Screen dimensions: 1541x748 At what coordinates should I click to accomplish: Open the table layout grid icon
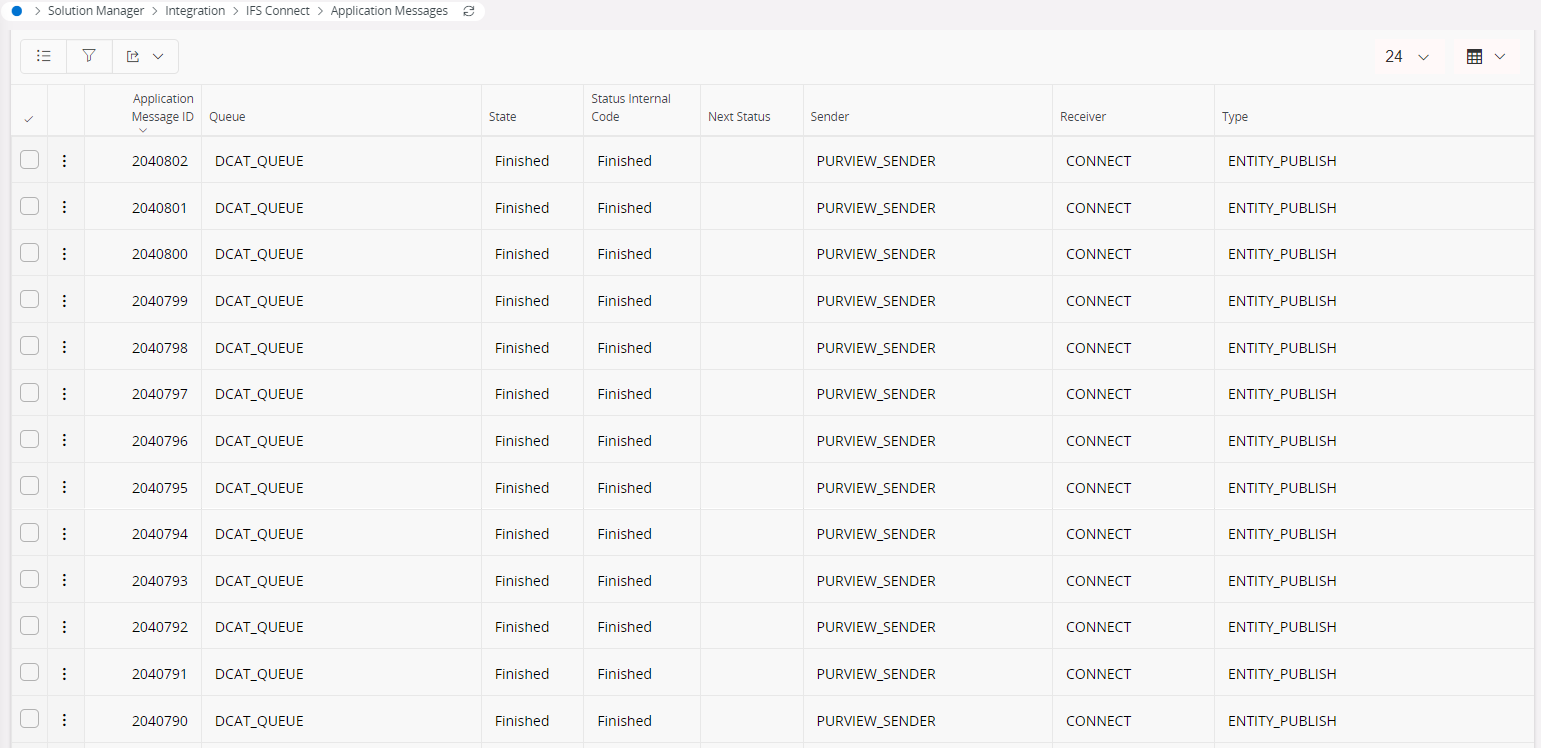(1474, 57)
